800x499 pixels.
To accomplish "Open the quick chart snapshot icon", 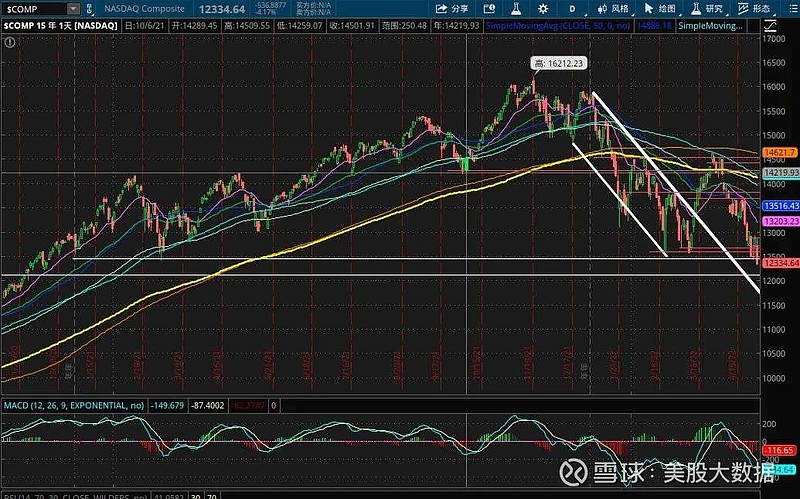I will (489, 9).
